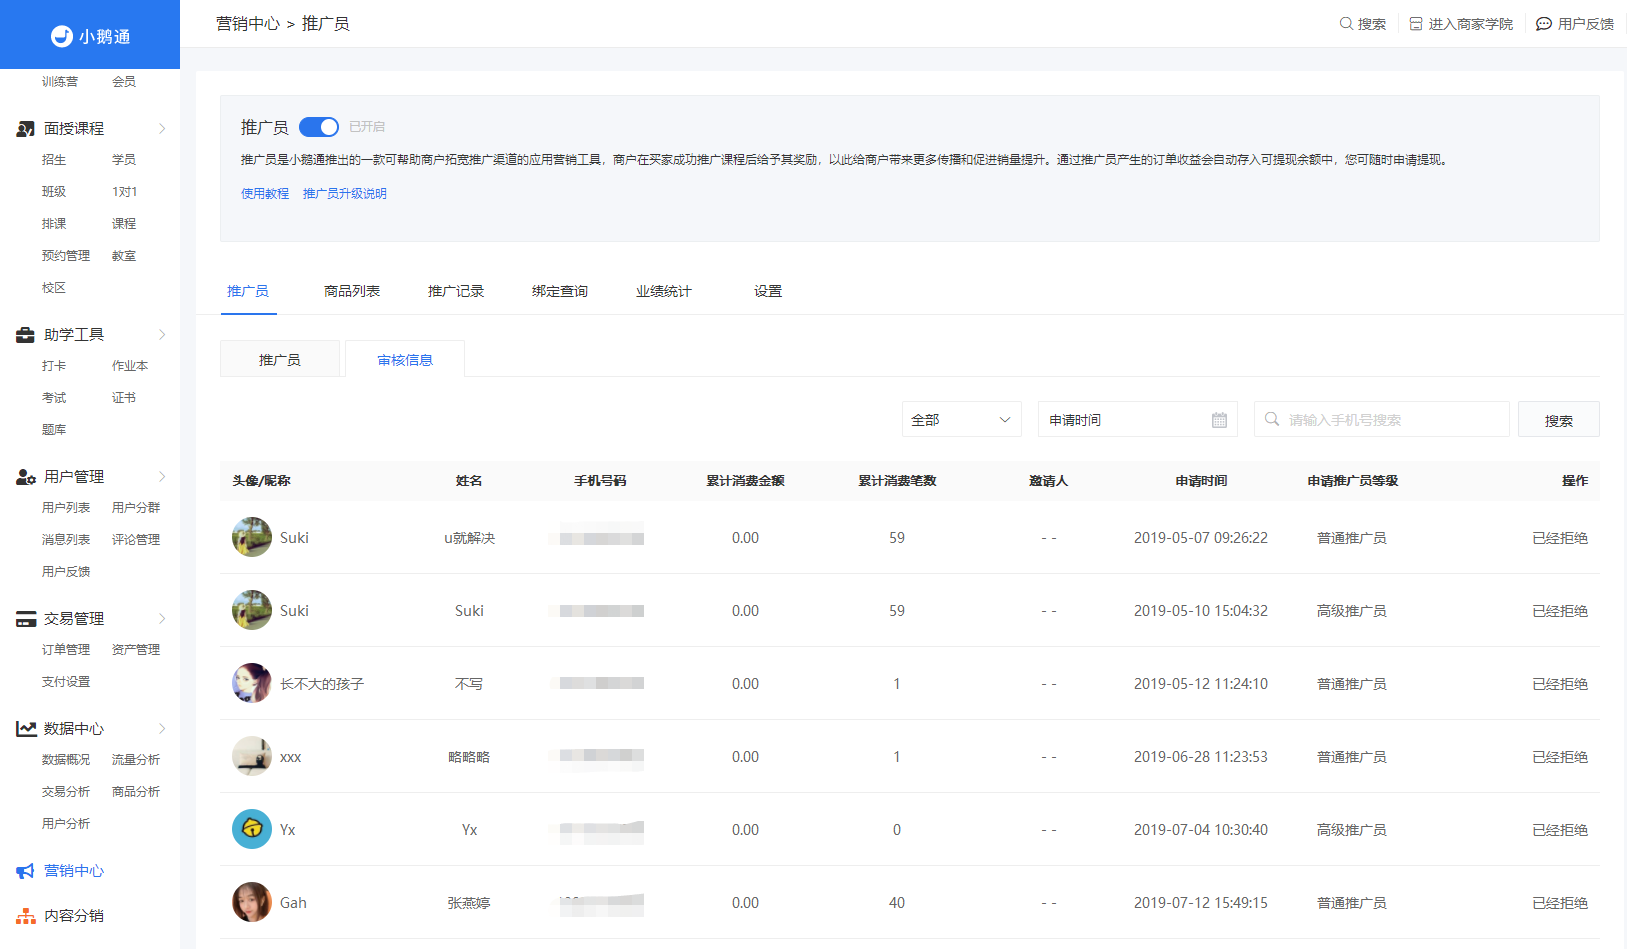Click the 进入商家学院 book icon
Viewport: 1627px width, 949px height.
pos(1416,24)
